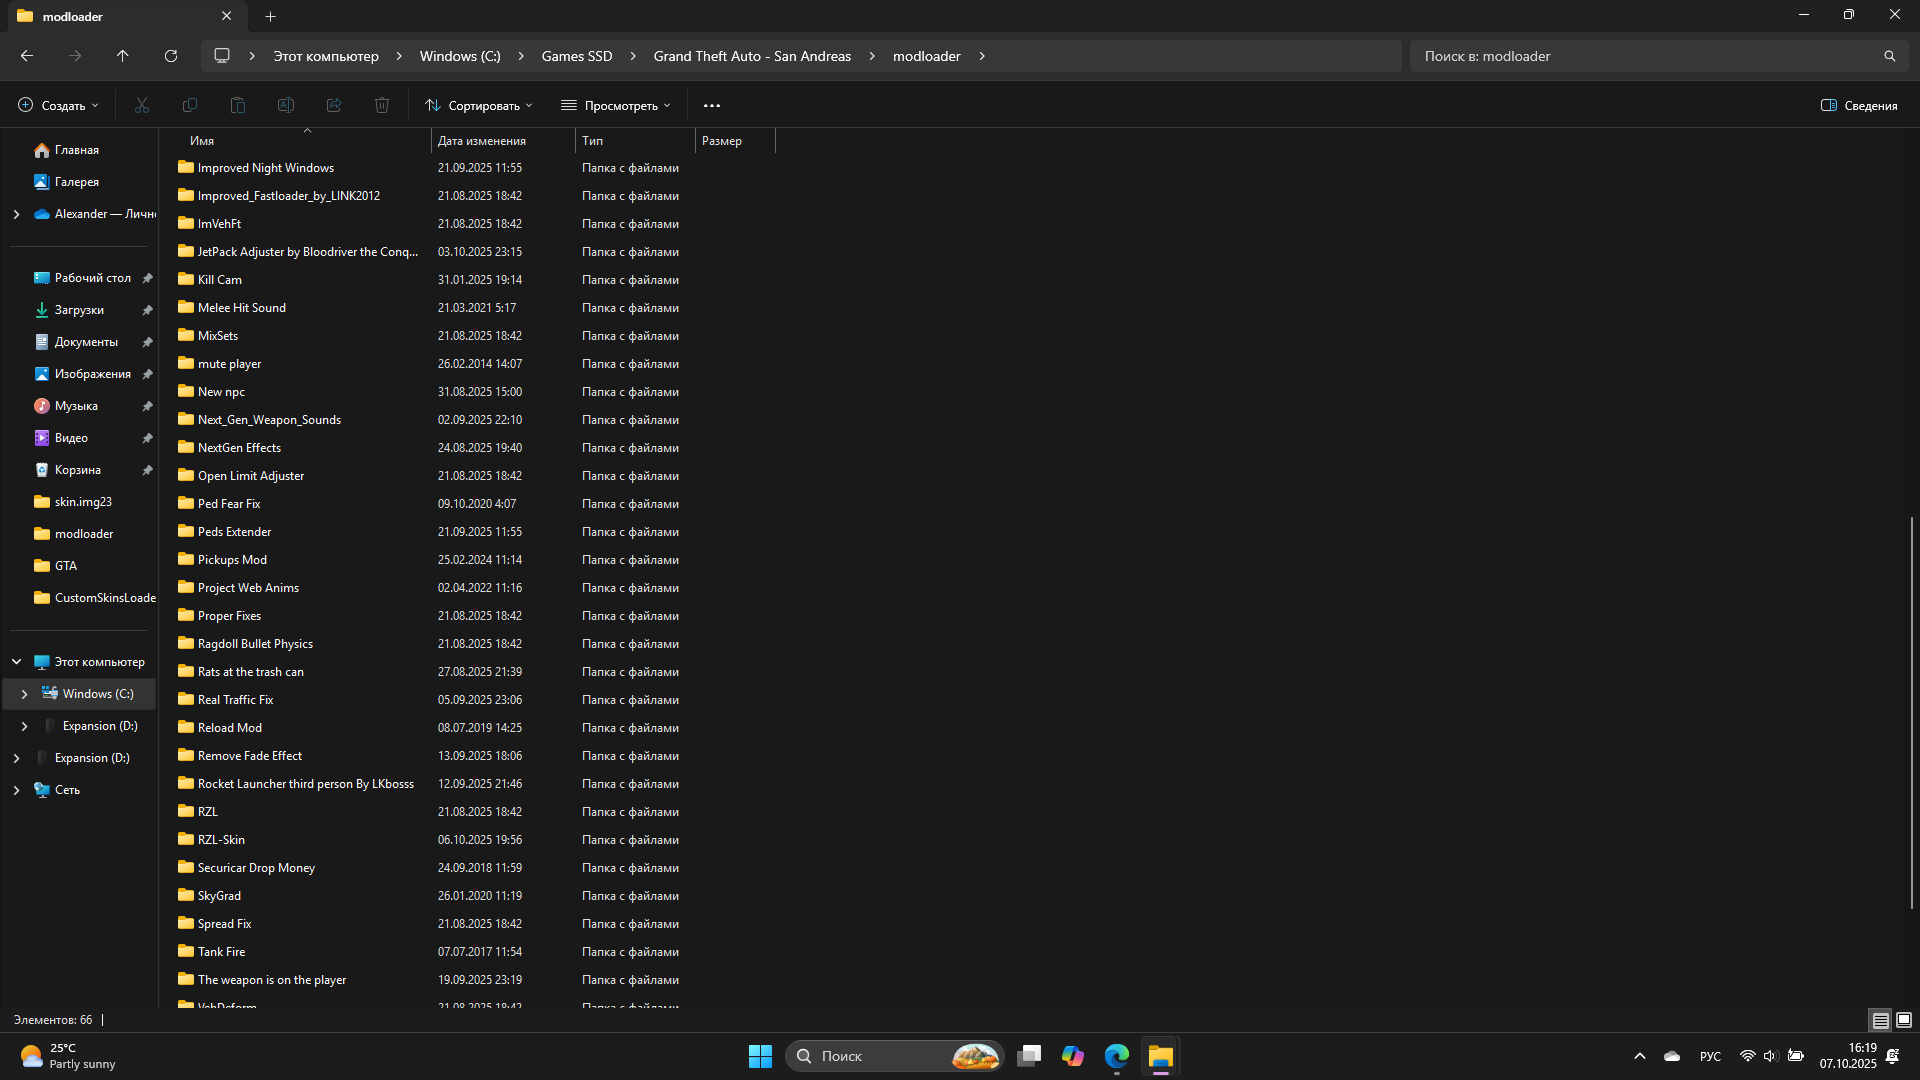Open the Создать new item menu
Screen dimensions: 1920x1080
[59, 105]
